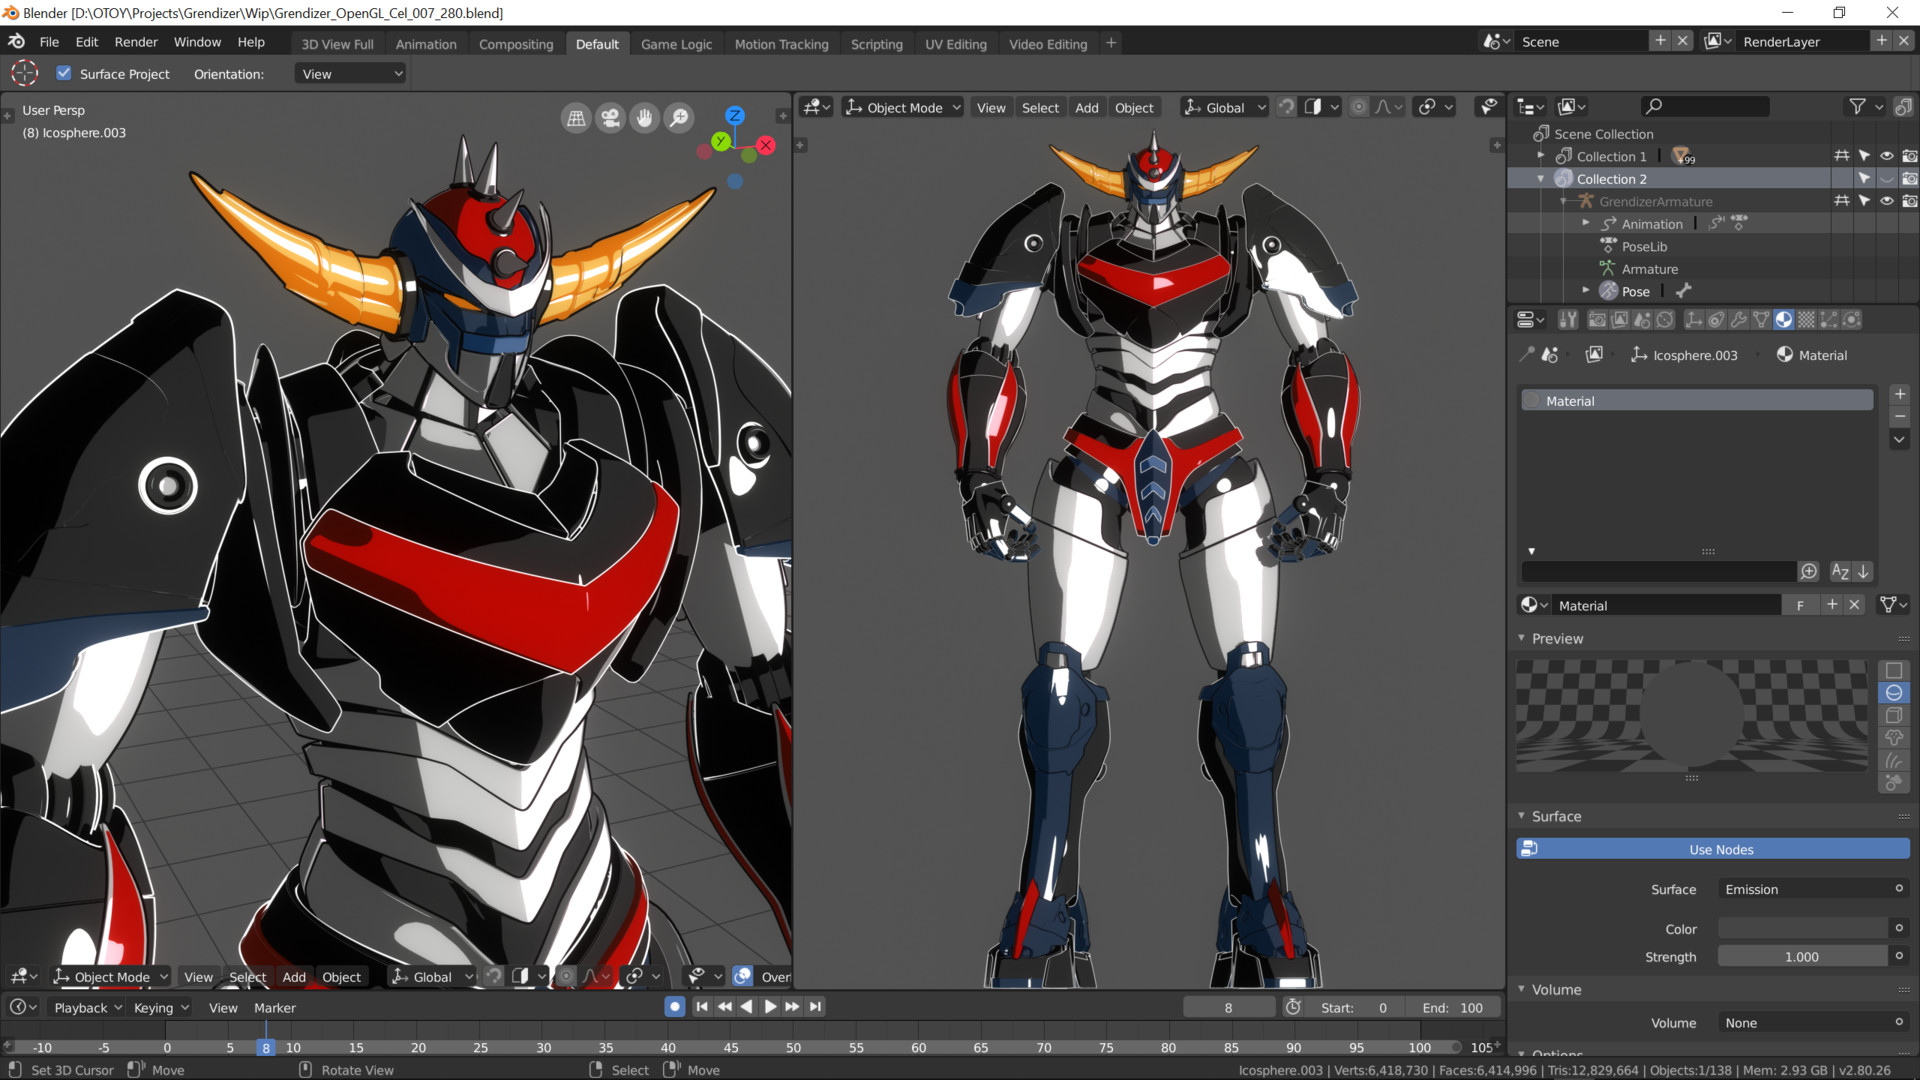The width and height of the screenshot is (1920, 1080).
Task: Open the Playback dropdown in timeline
Action: coord(88,1007)
